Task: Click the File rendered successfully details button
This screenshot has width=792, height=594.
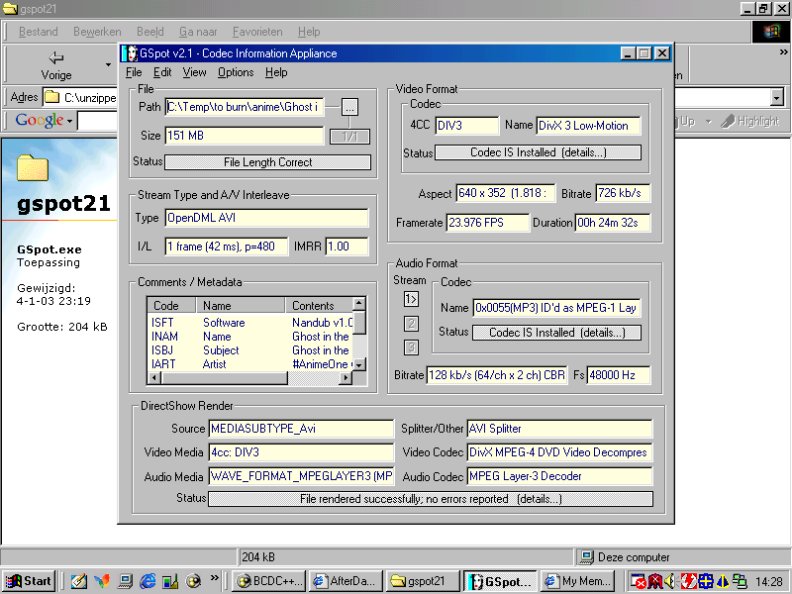Action: click(430, 499)
